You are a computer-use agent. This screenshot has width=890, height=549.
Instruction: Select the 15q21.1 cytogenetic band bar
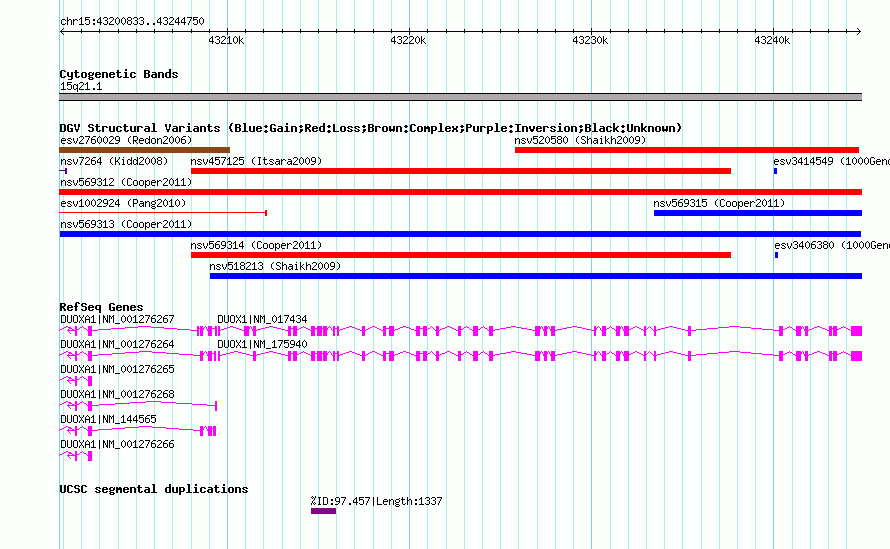(x=460, y=97)
